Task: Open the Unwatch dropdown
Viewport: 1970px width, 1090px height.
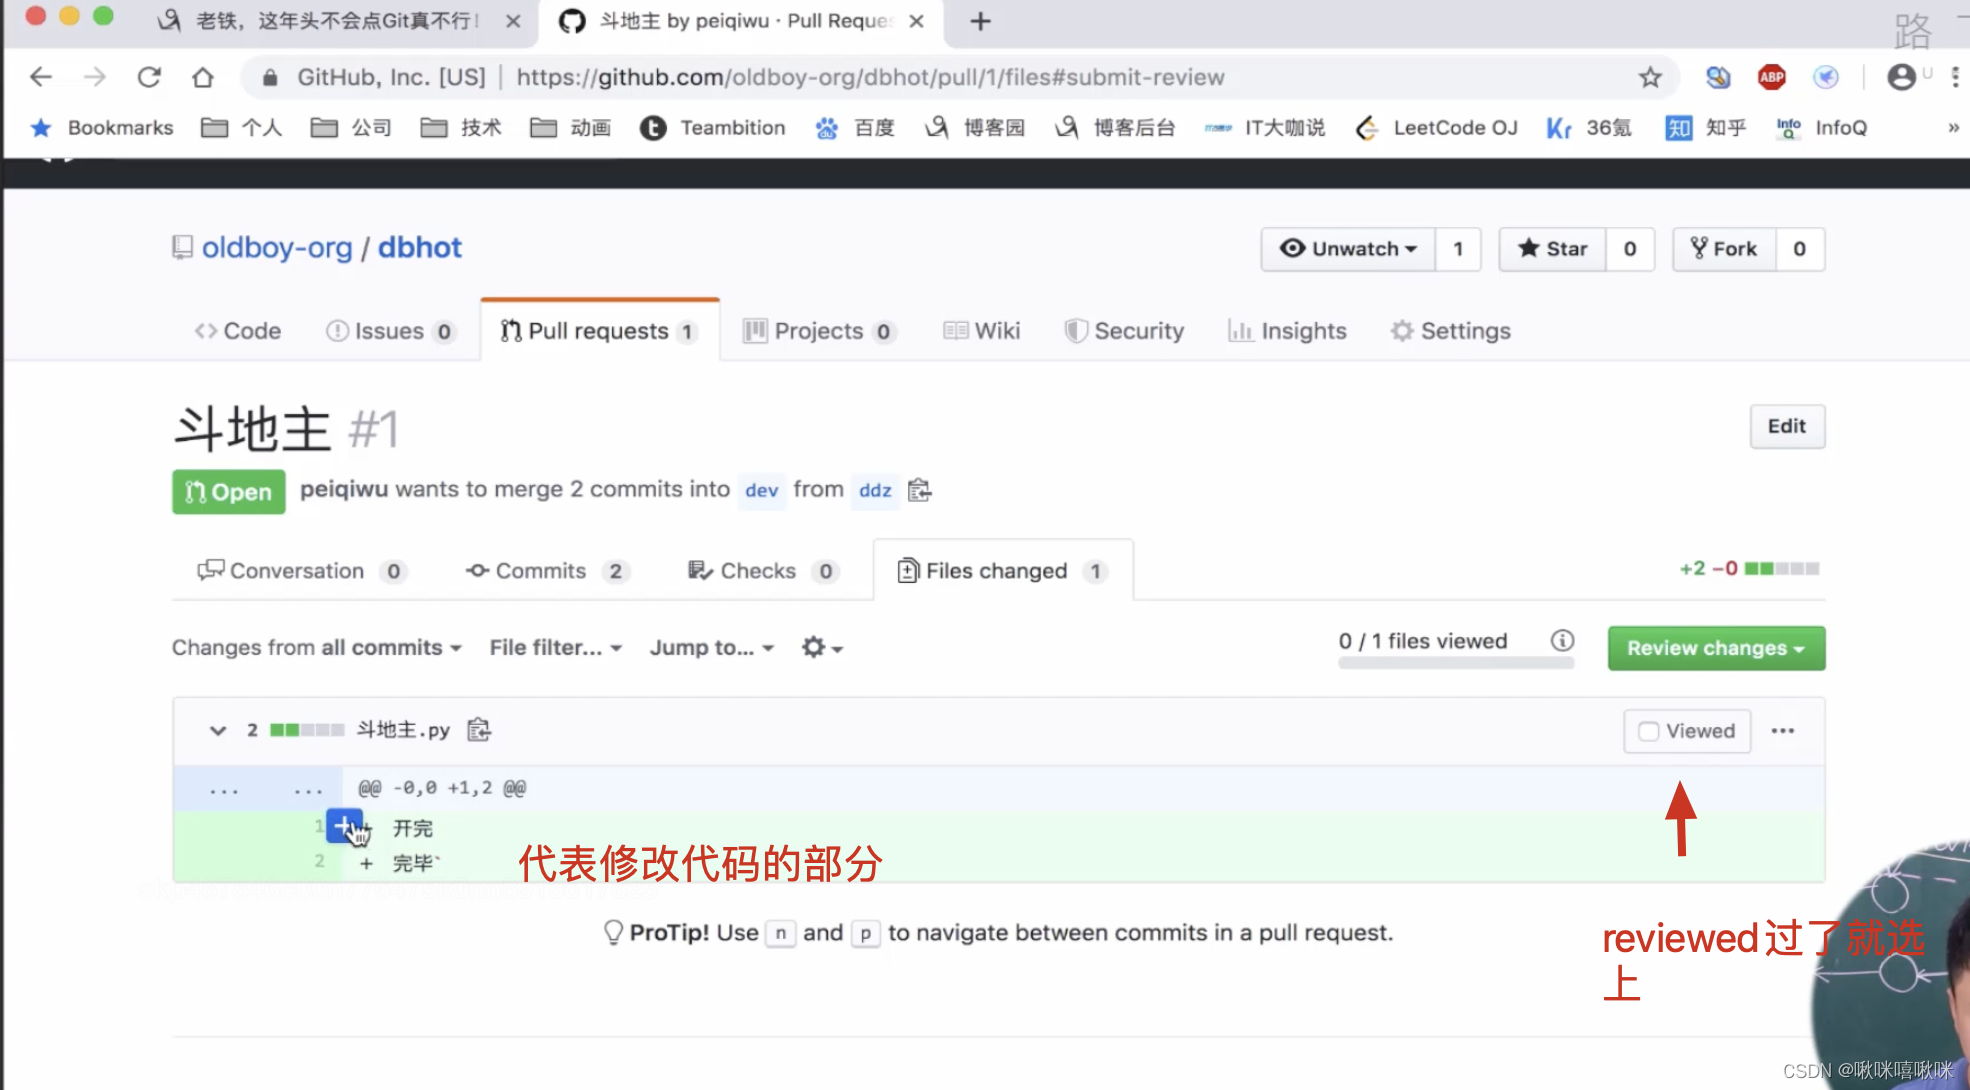Action: click(1348, 249)
